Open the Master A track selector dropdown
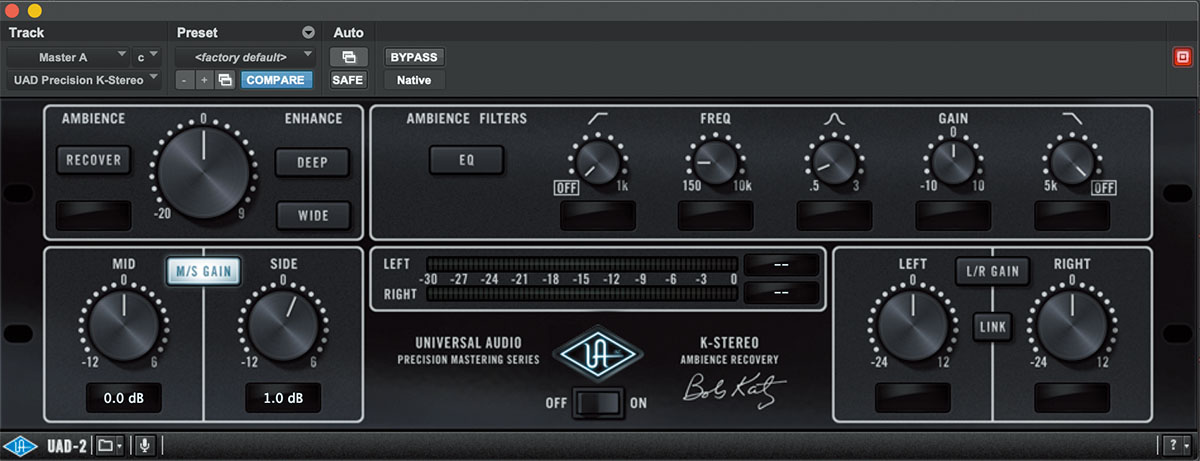 pos(69,57)
